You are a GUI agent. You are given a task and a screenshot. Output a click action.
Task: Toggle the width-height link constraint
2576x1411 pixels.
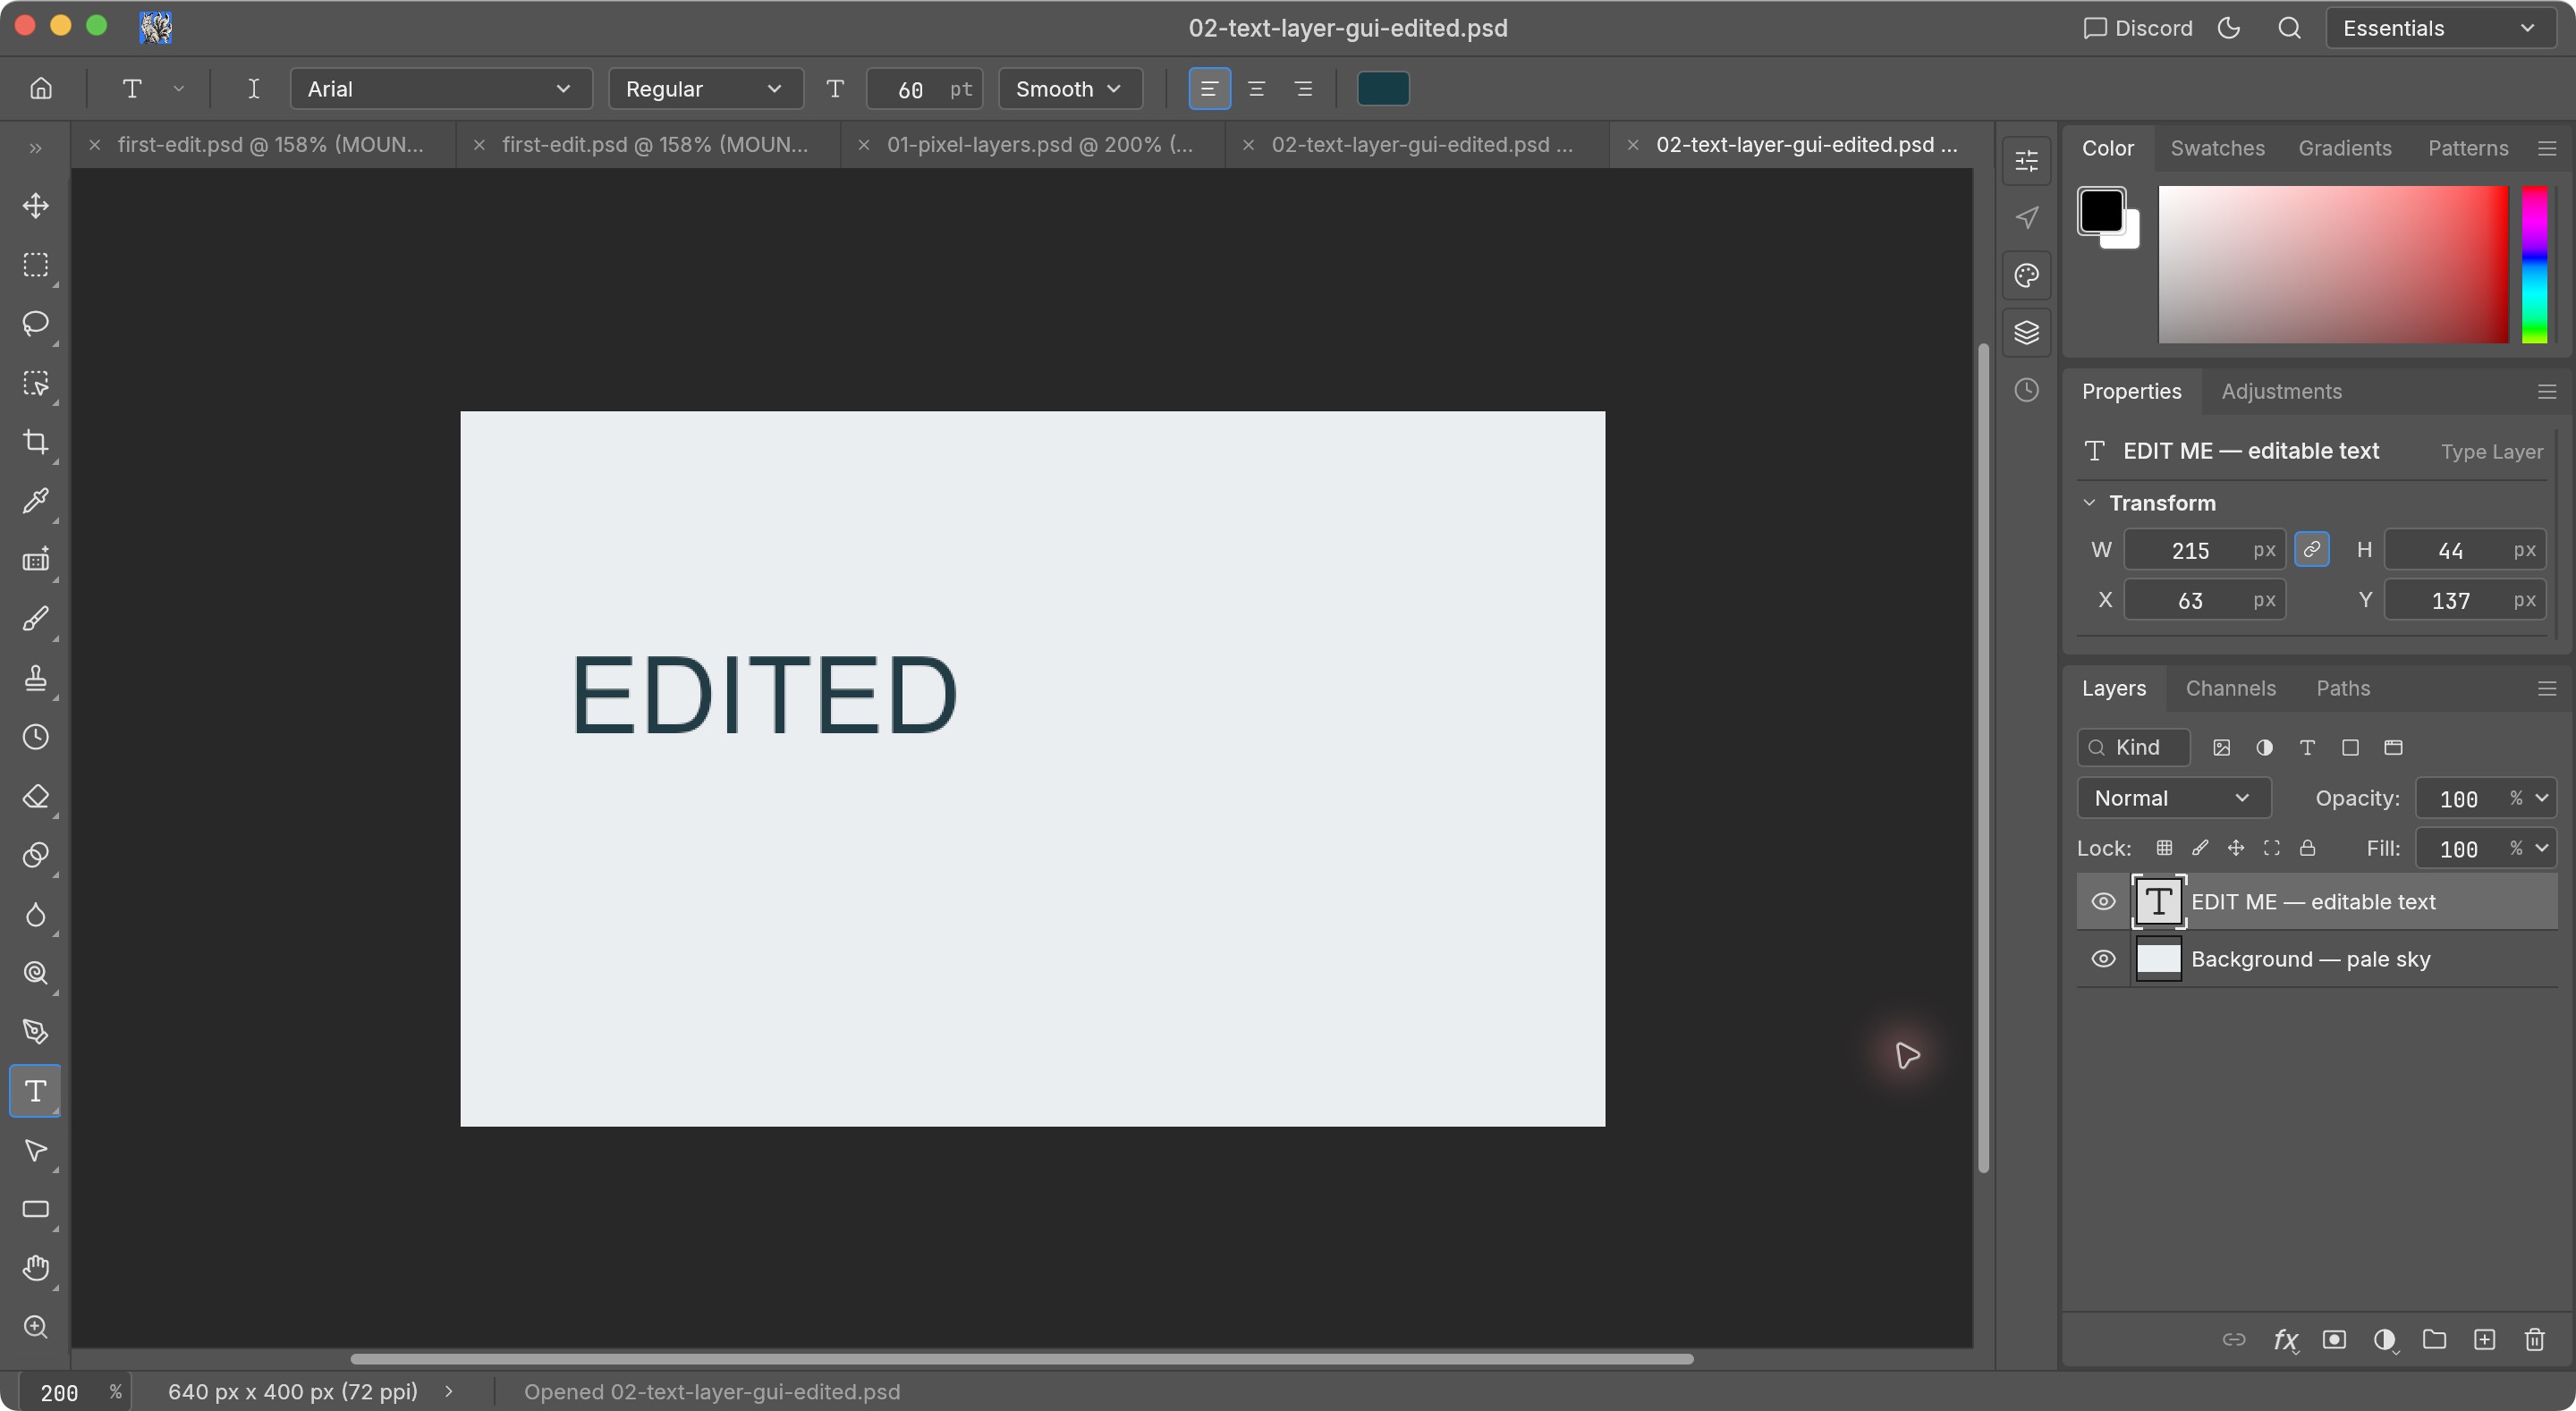tap(2311, 550)
